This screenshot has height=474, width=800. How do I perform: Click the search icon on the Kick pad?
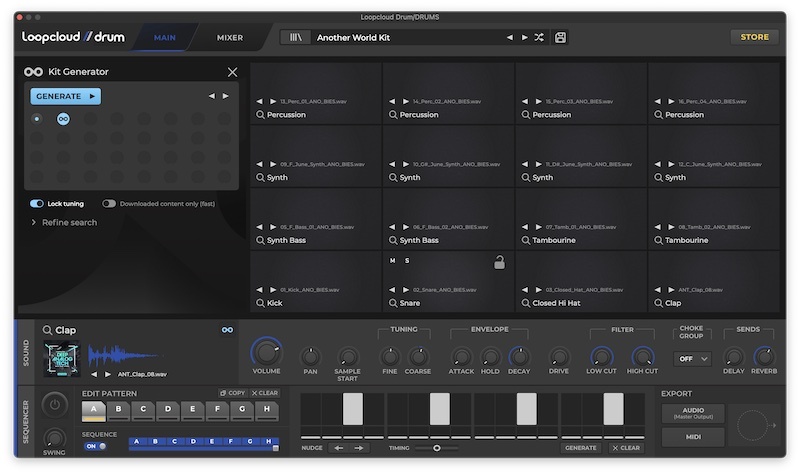261,303
